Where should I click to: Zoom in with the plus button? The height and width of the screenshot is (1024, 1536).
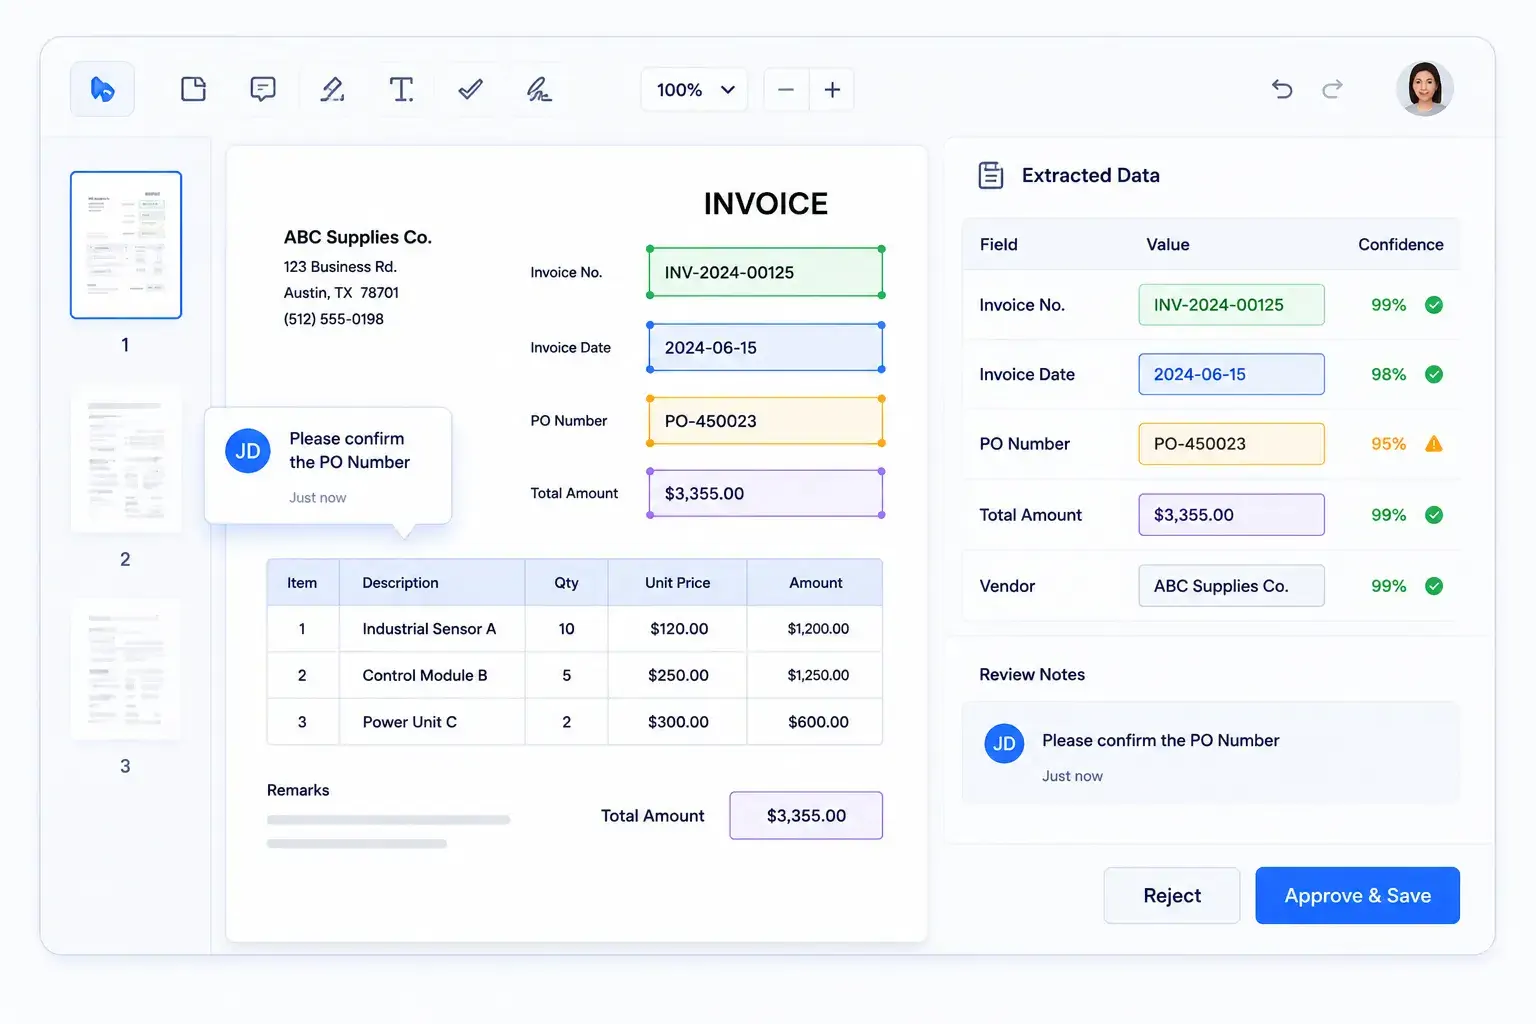pos(832,90)
